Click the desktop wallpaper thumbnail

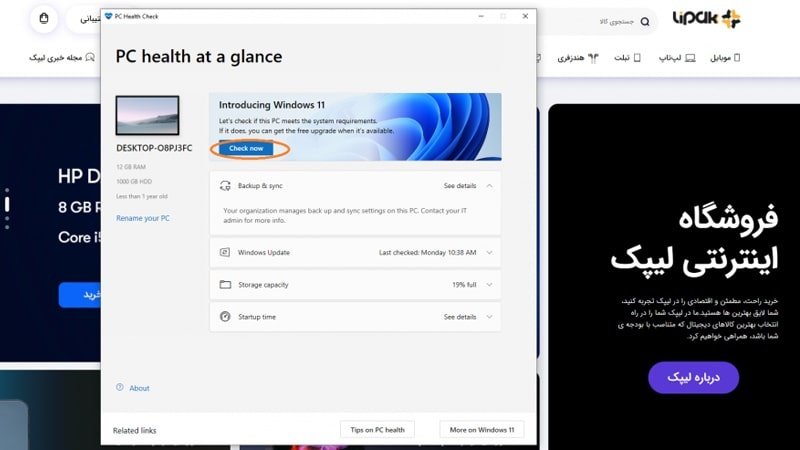(x=147, y=115)
